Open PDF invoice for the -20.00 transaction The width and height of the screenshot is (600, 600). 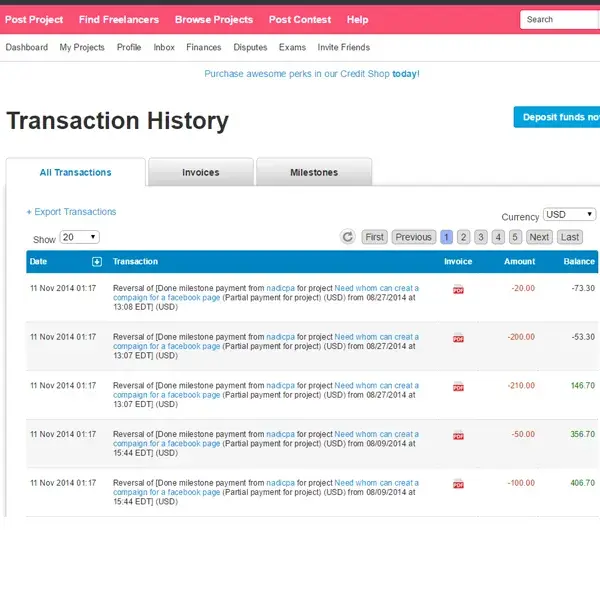[459, 290]
